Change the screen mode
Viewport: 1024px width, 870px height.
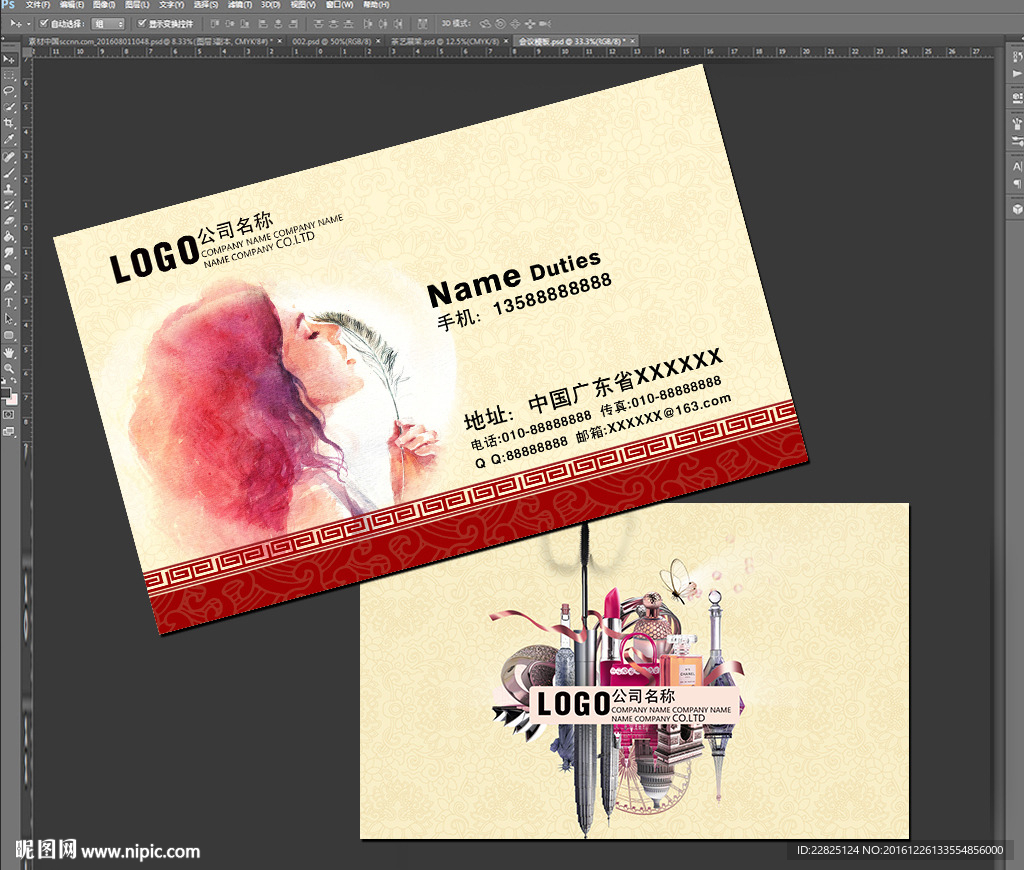coord(8,431)
